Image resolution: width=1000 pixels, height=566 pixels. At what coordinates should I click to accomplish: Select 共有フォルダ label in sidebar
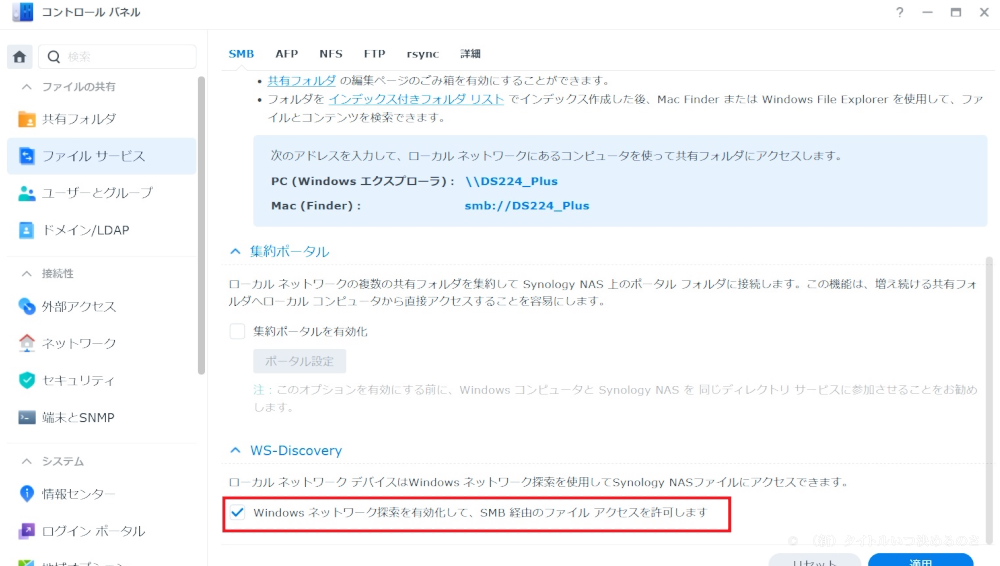coord(79,119)
